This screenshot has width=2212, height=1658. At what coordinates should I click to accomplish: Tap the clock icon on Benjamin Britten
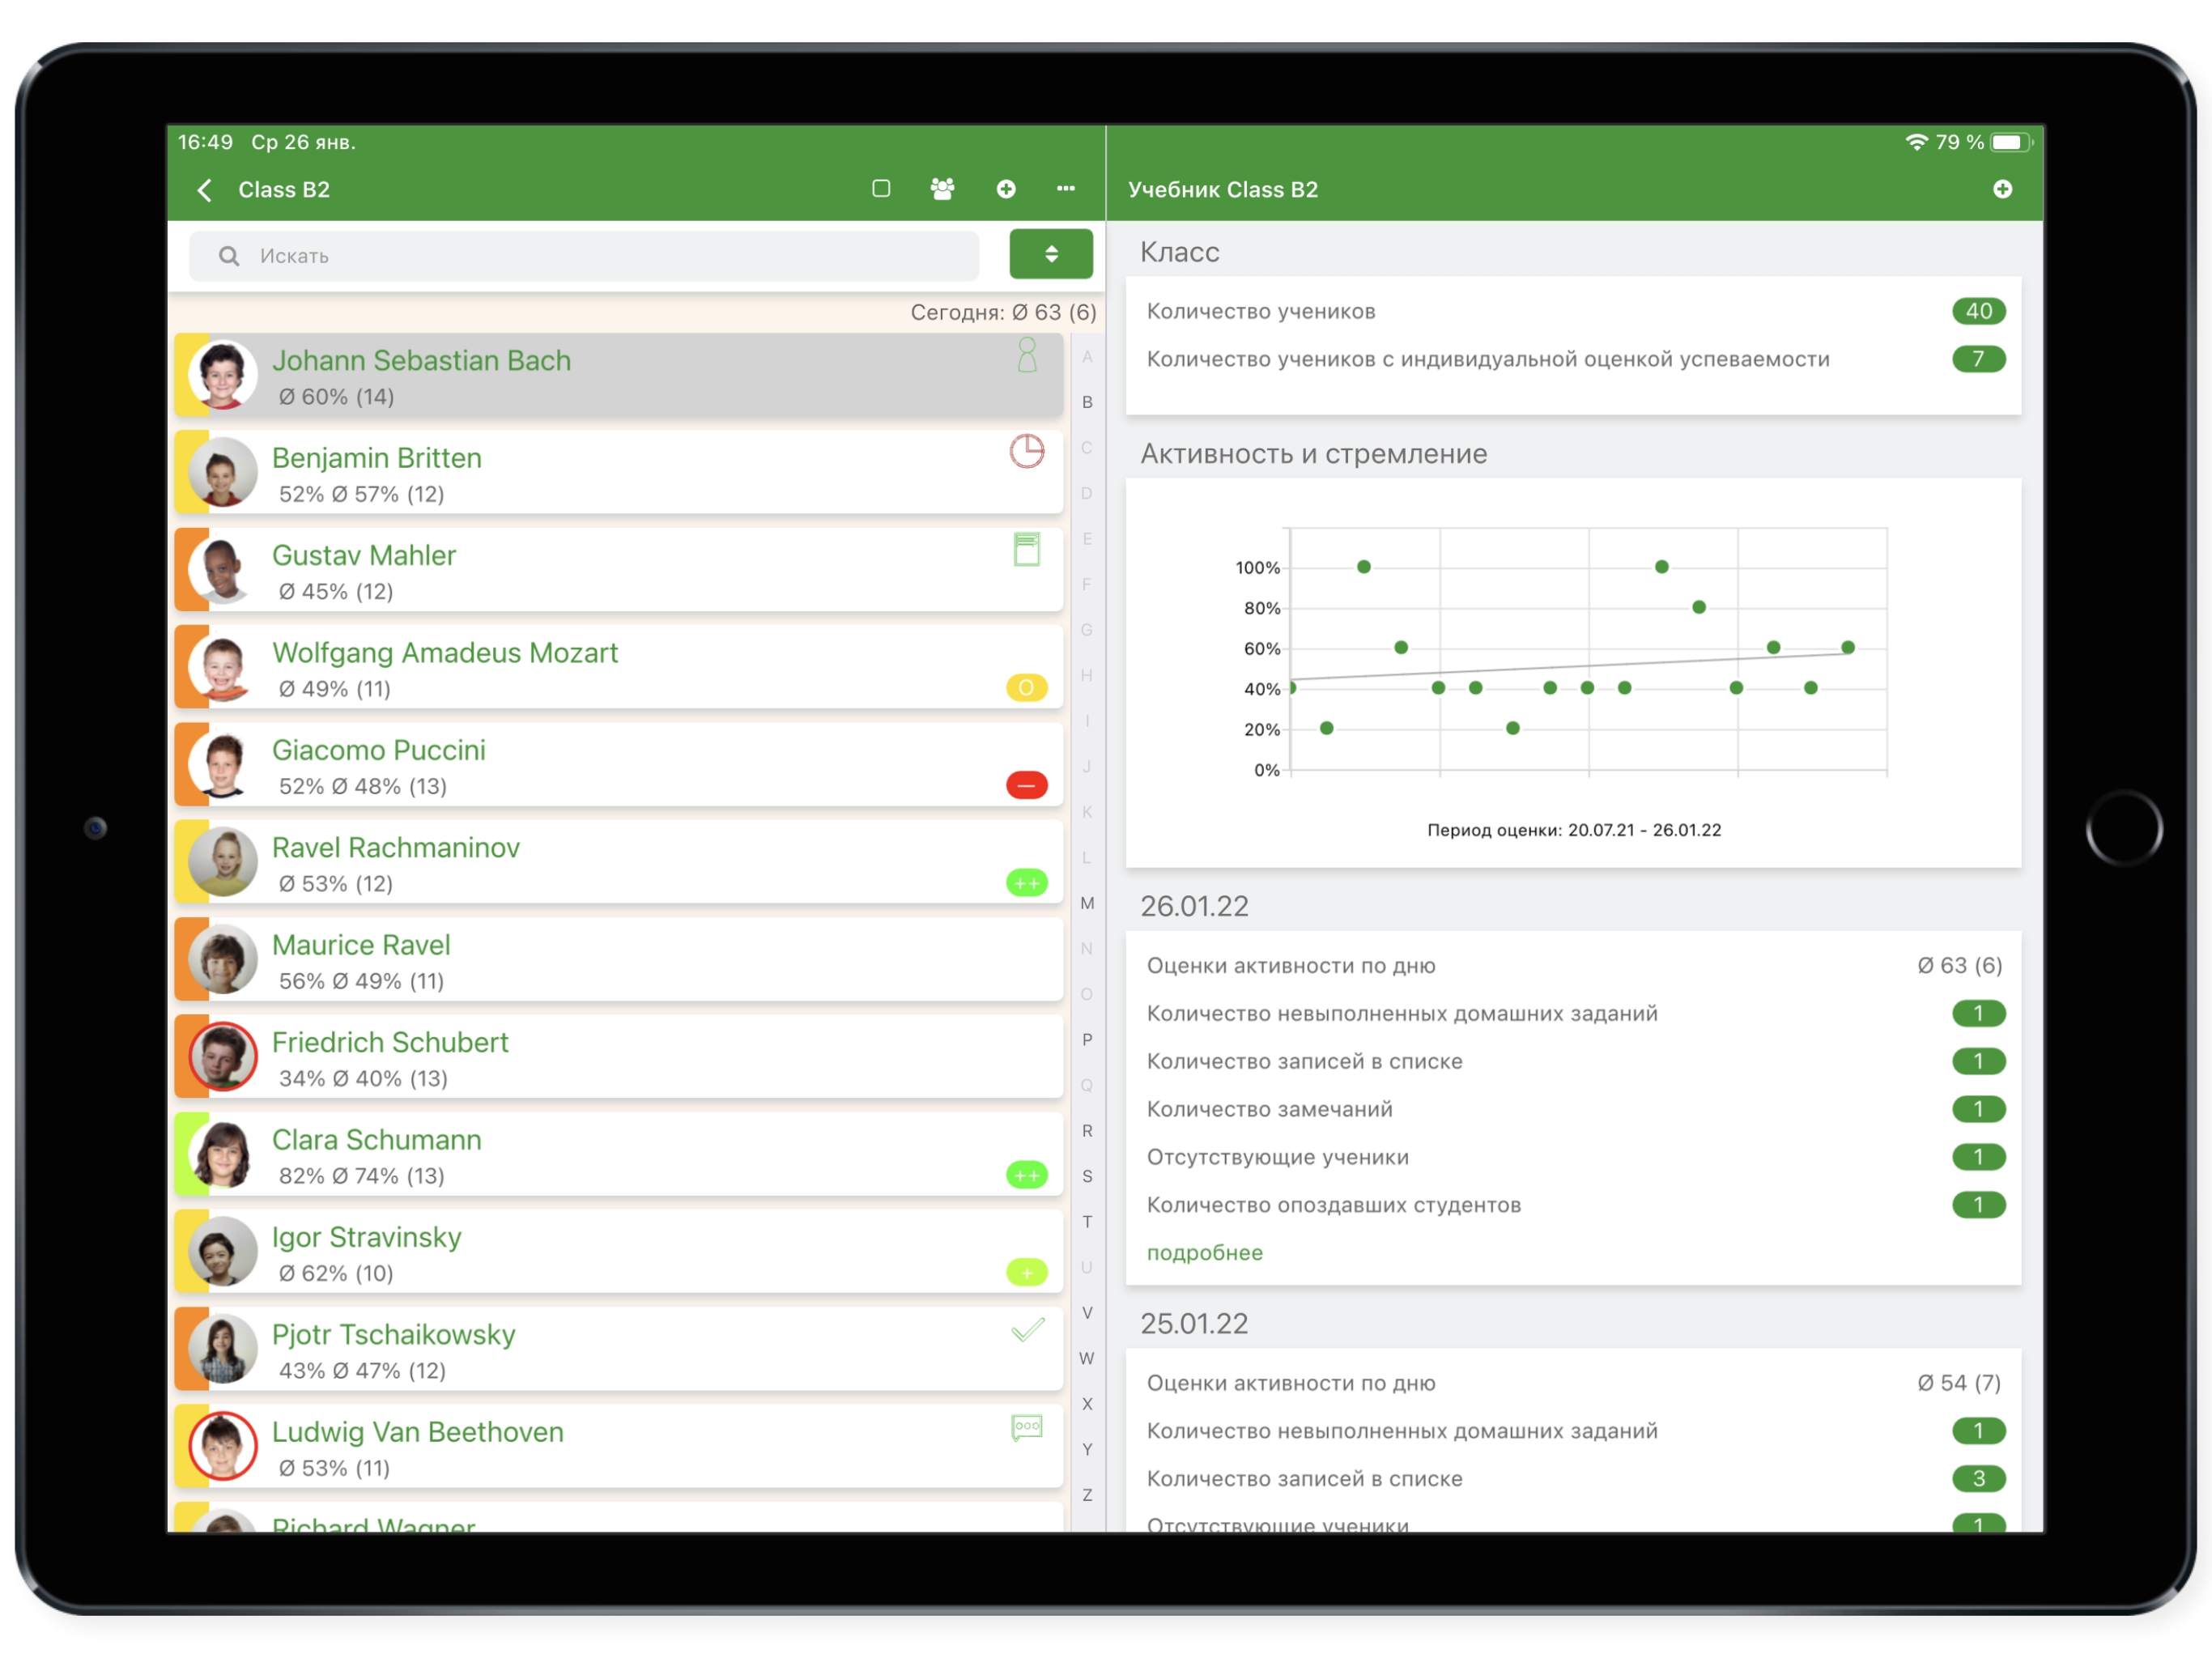[1026, 451]
